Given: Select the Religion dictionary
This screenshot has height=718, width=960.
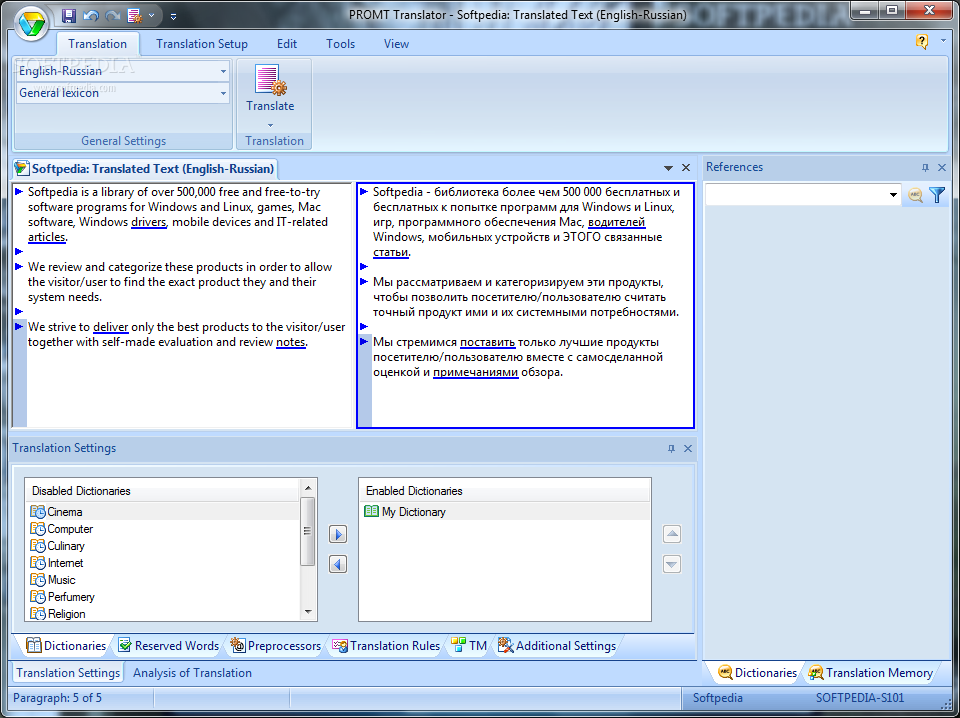Looking at the screenshot, I should point(162,613).
